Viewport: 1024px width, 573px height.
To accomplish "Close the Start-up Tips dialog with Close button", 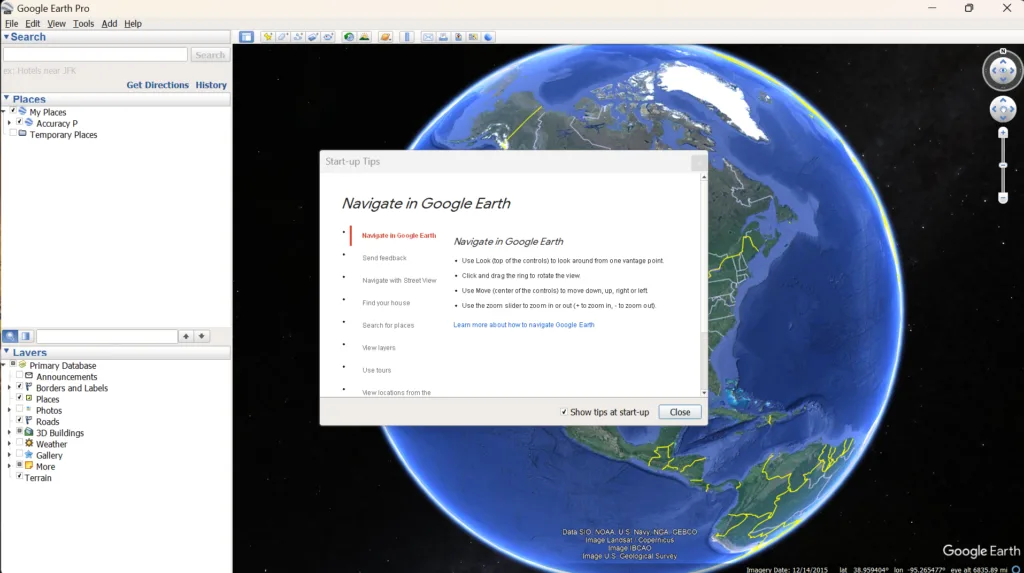I will (x=680, y=412).
